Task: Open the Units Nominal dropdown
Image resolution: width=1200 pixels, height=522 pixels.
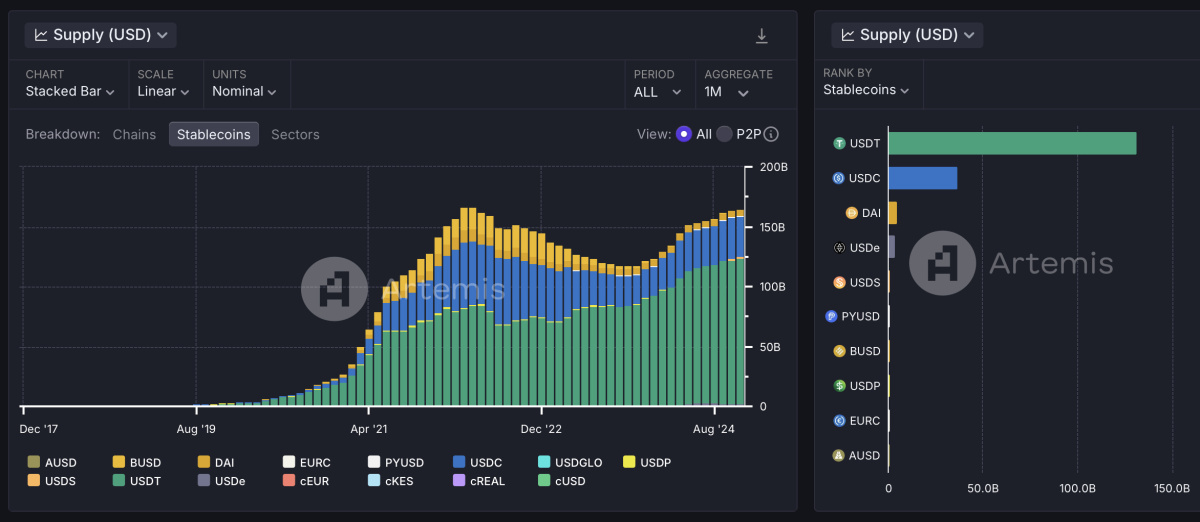Action: [x=245, y=91]
